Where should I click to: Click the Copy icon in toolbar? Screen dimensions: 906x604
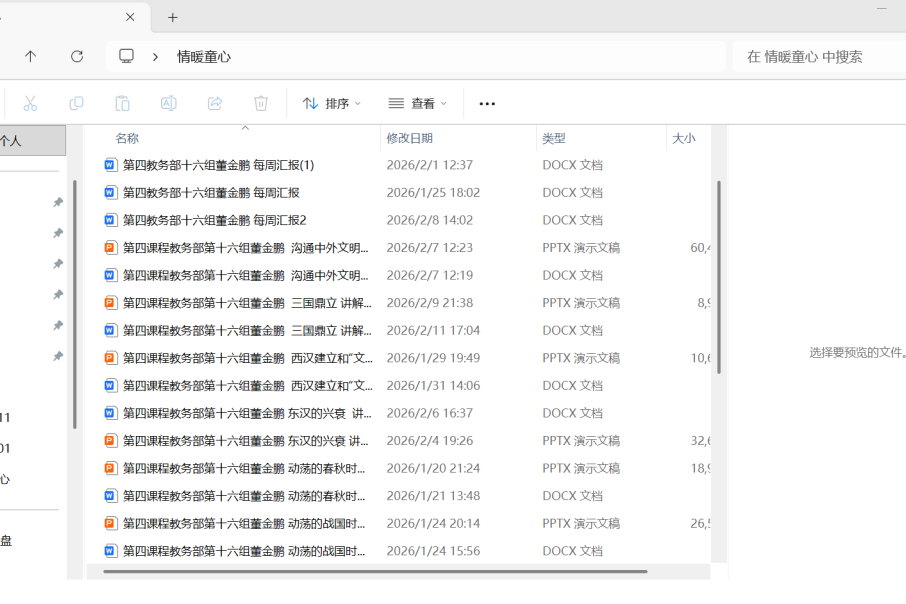coord(76,103)
